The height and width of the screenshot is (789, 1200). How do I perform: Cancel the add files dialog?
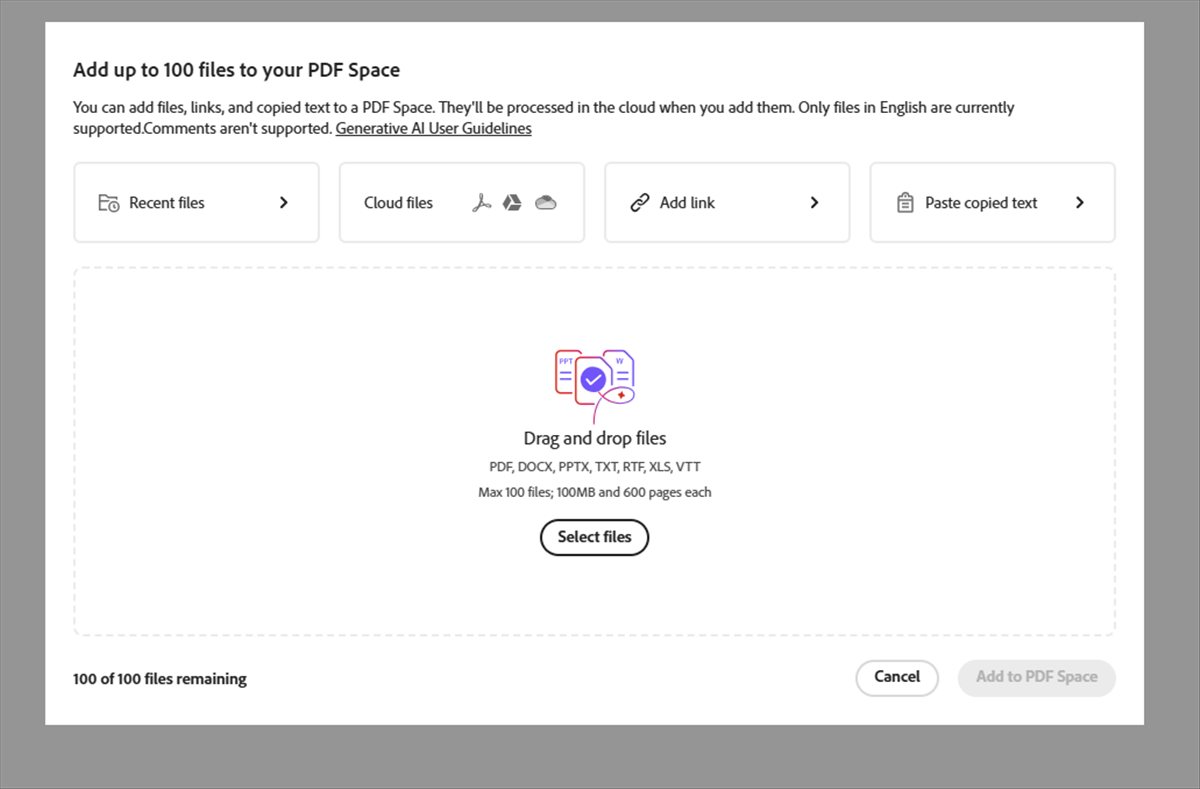pyautogui.click(x=897, y=677)
